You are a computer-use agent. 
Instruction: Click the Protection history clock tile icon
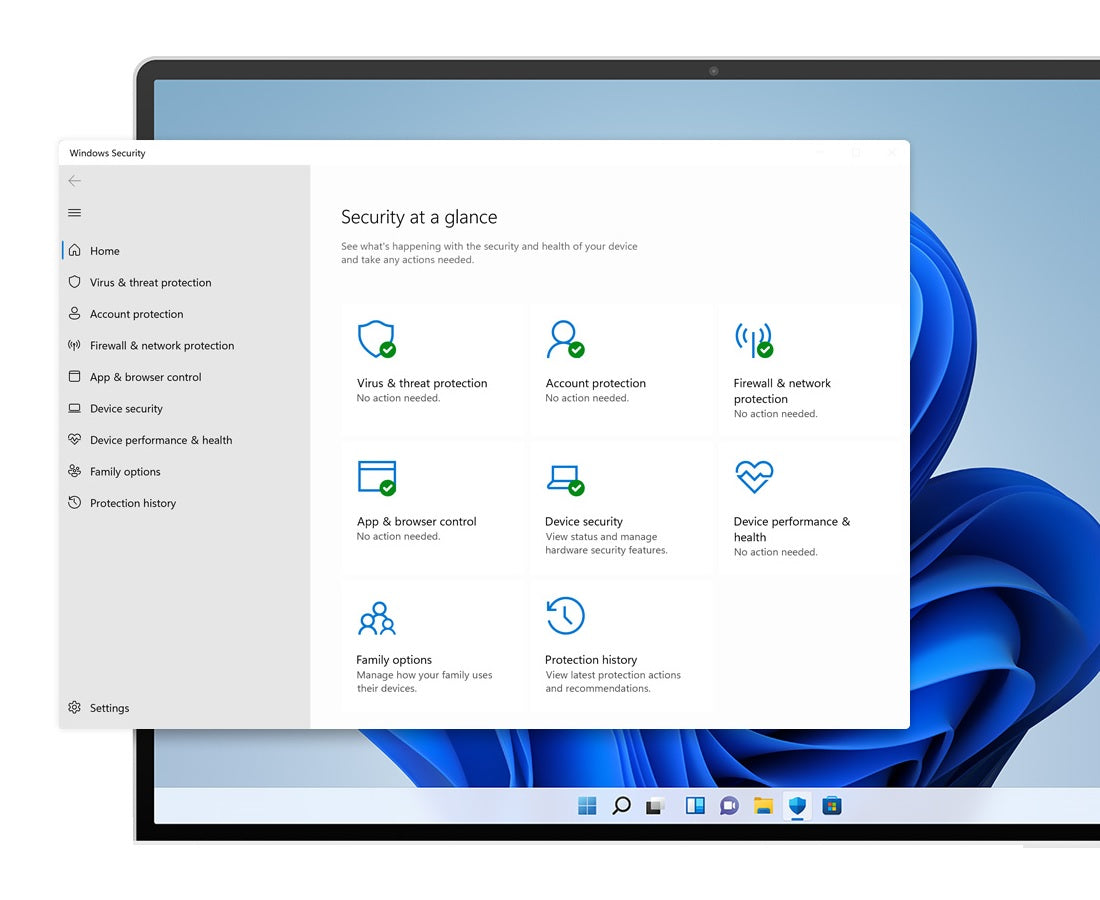(x=565, y=616)
